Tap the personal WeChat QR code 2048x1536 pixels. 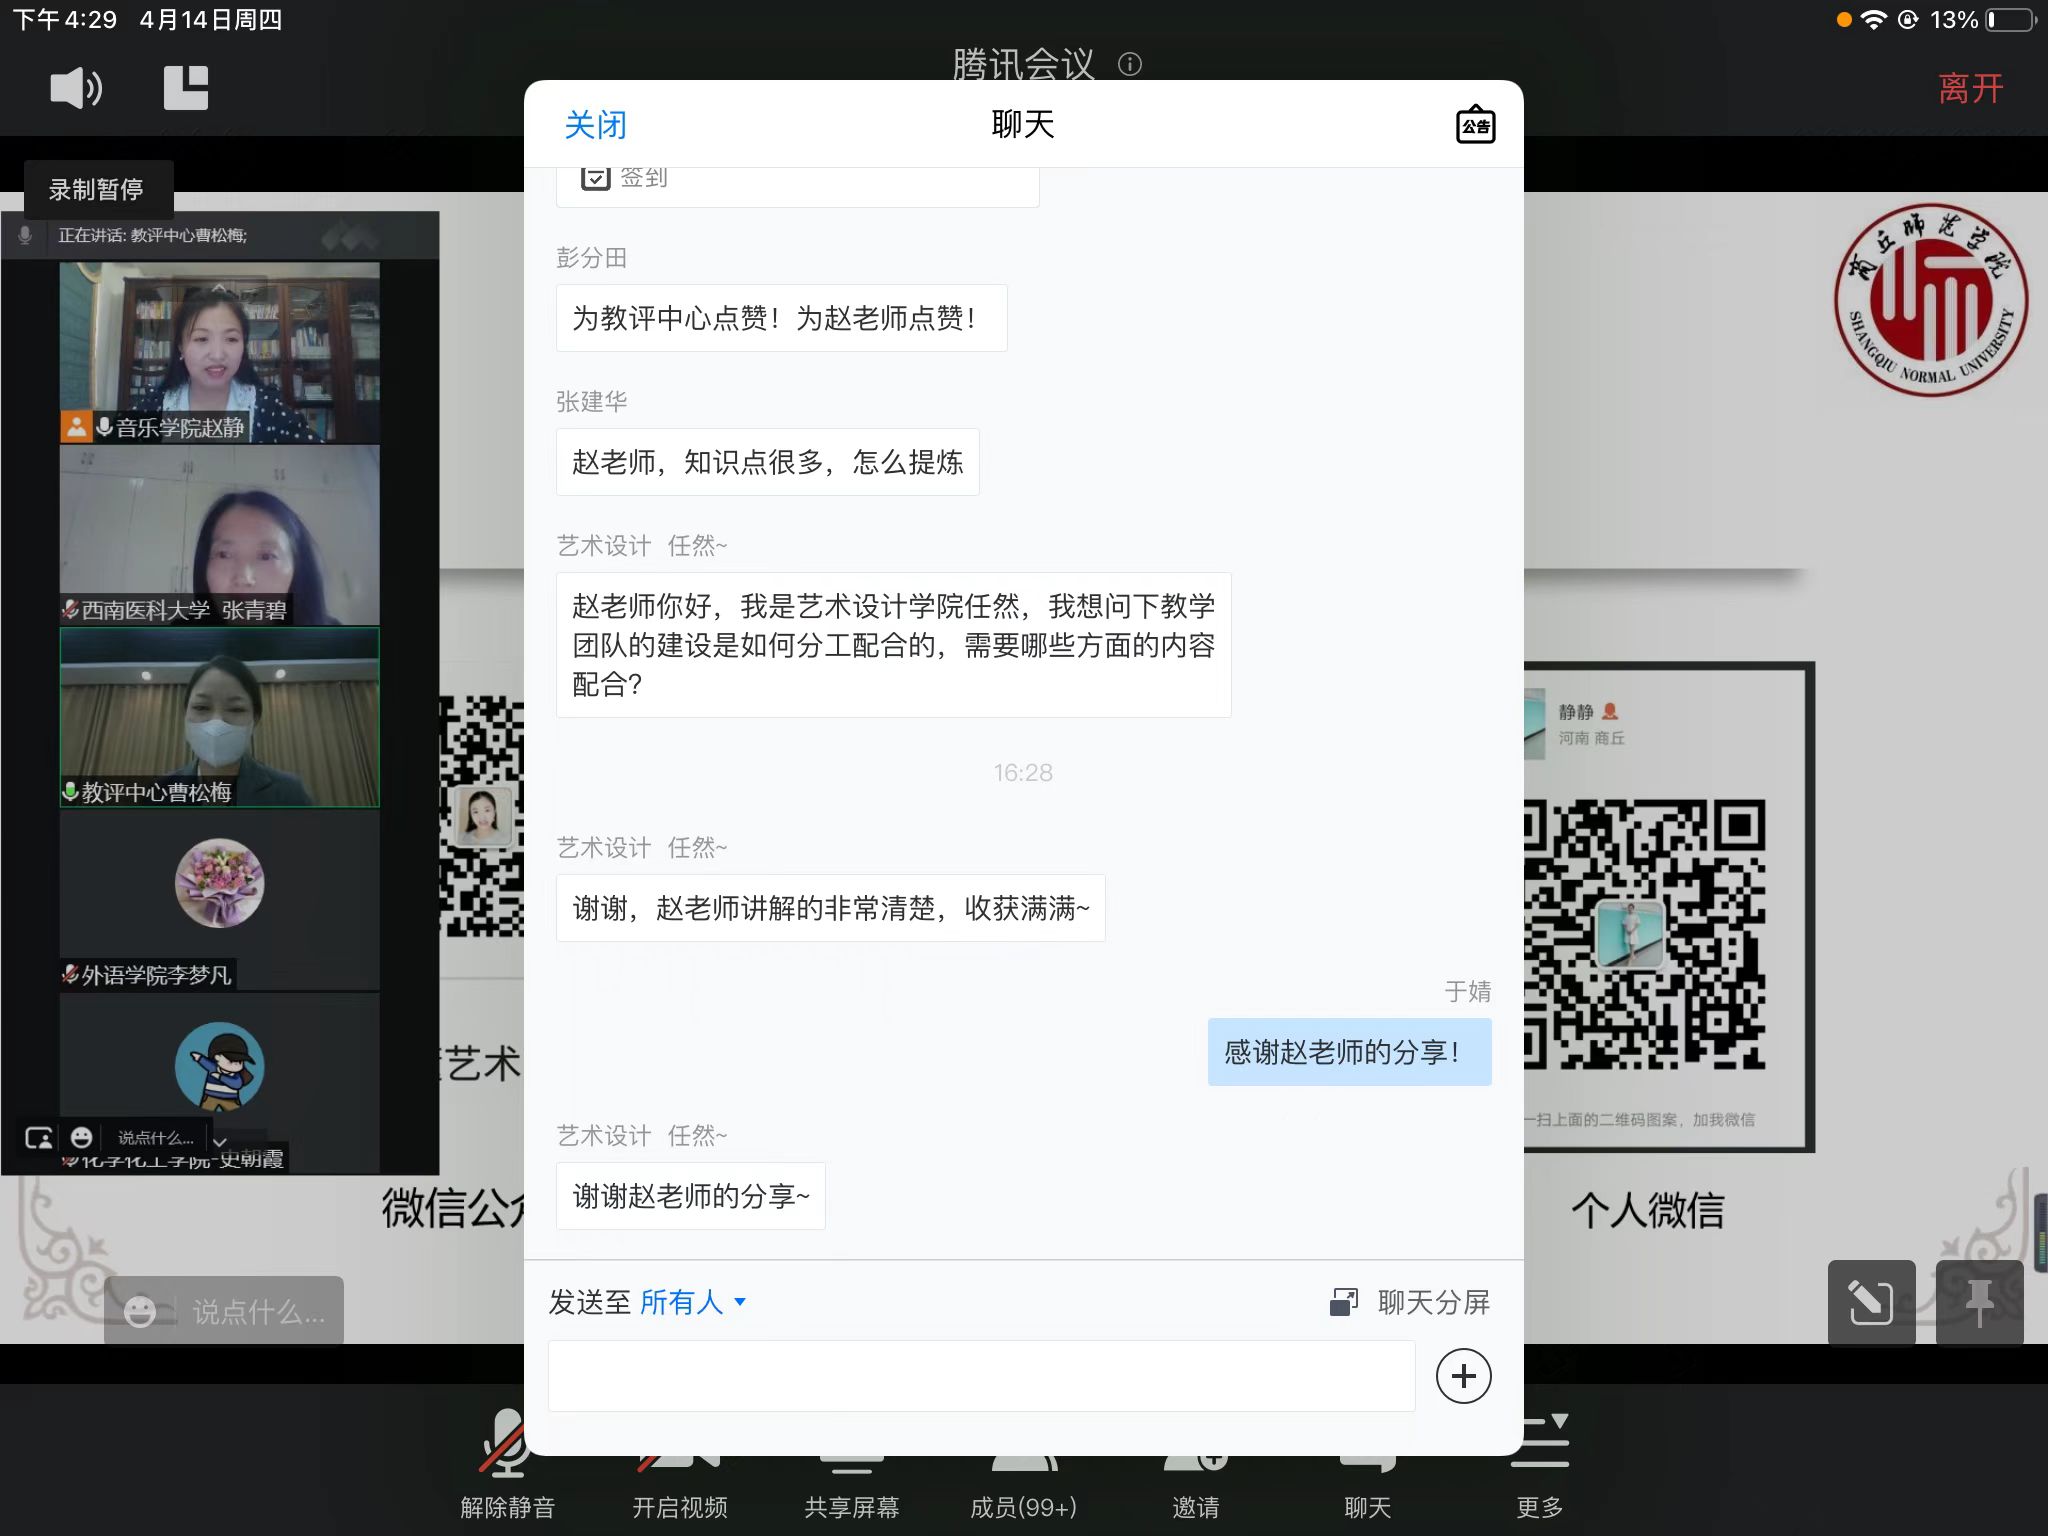click(x=1647, y=934)
